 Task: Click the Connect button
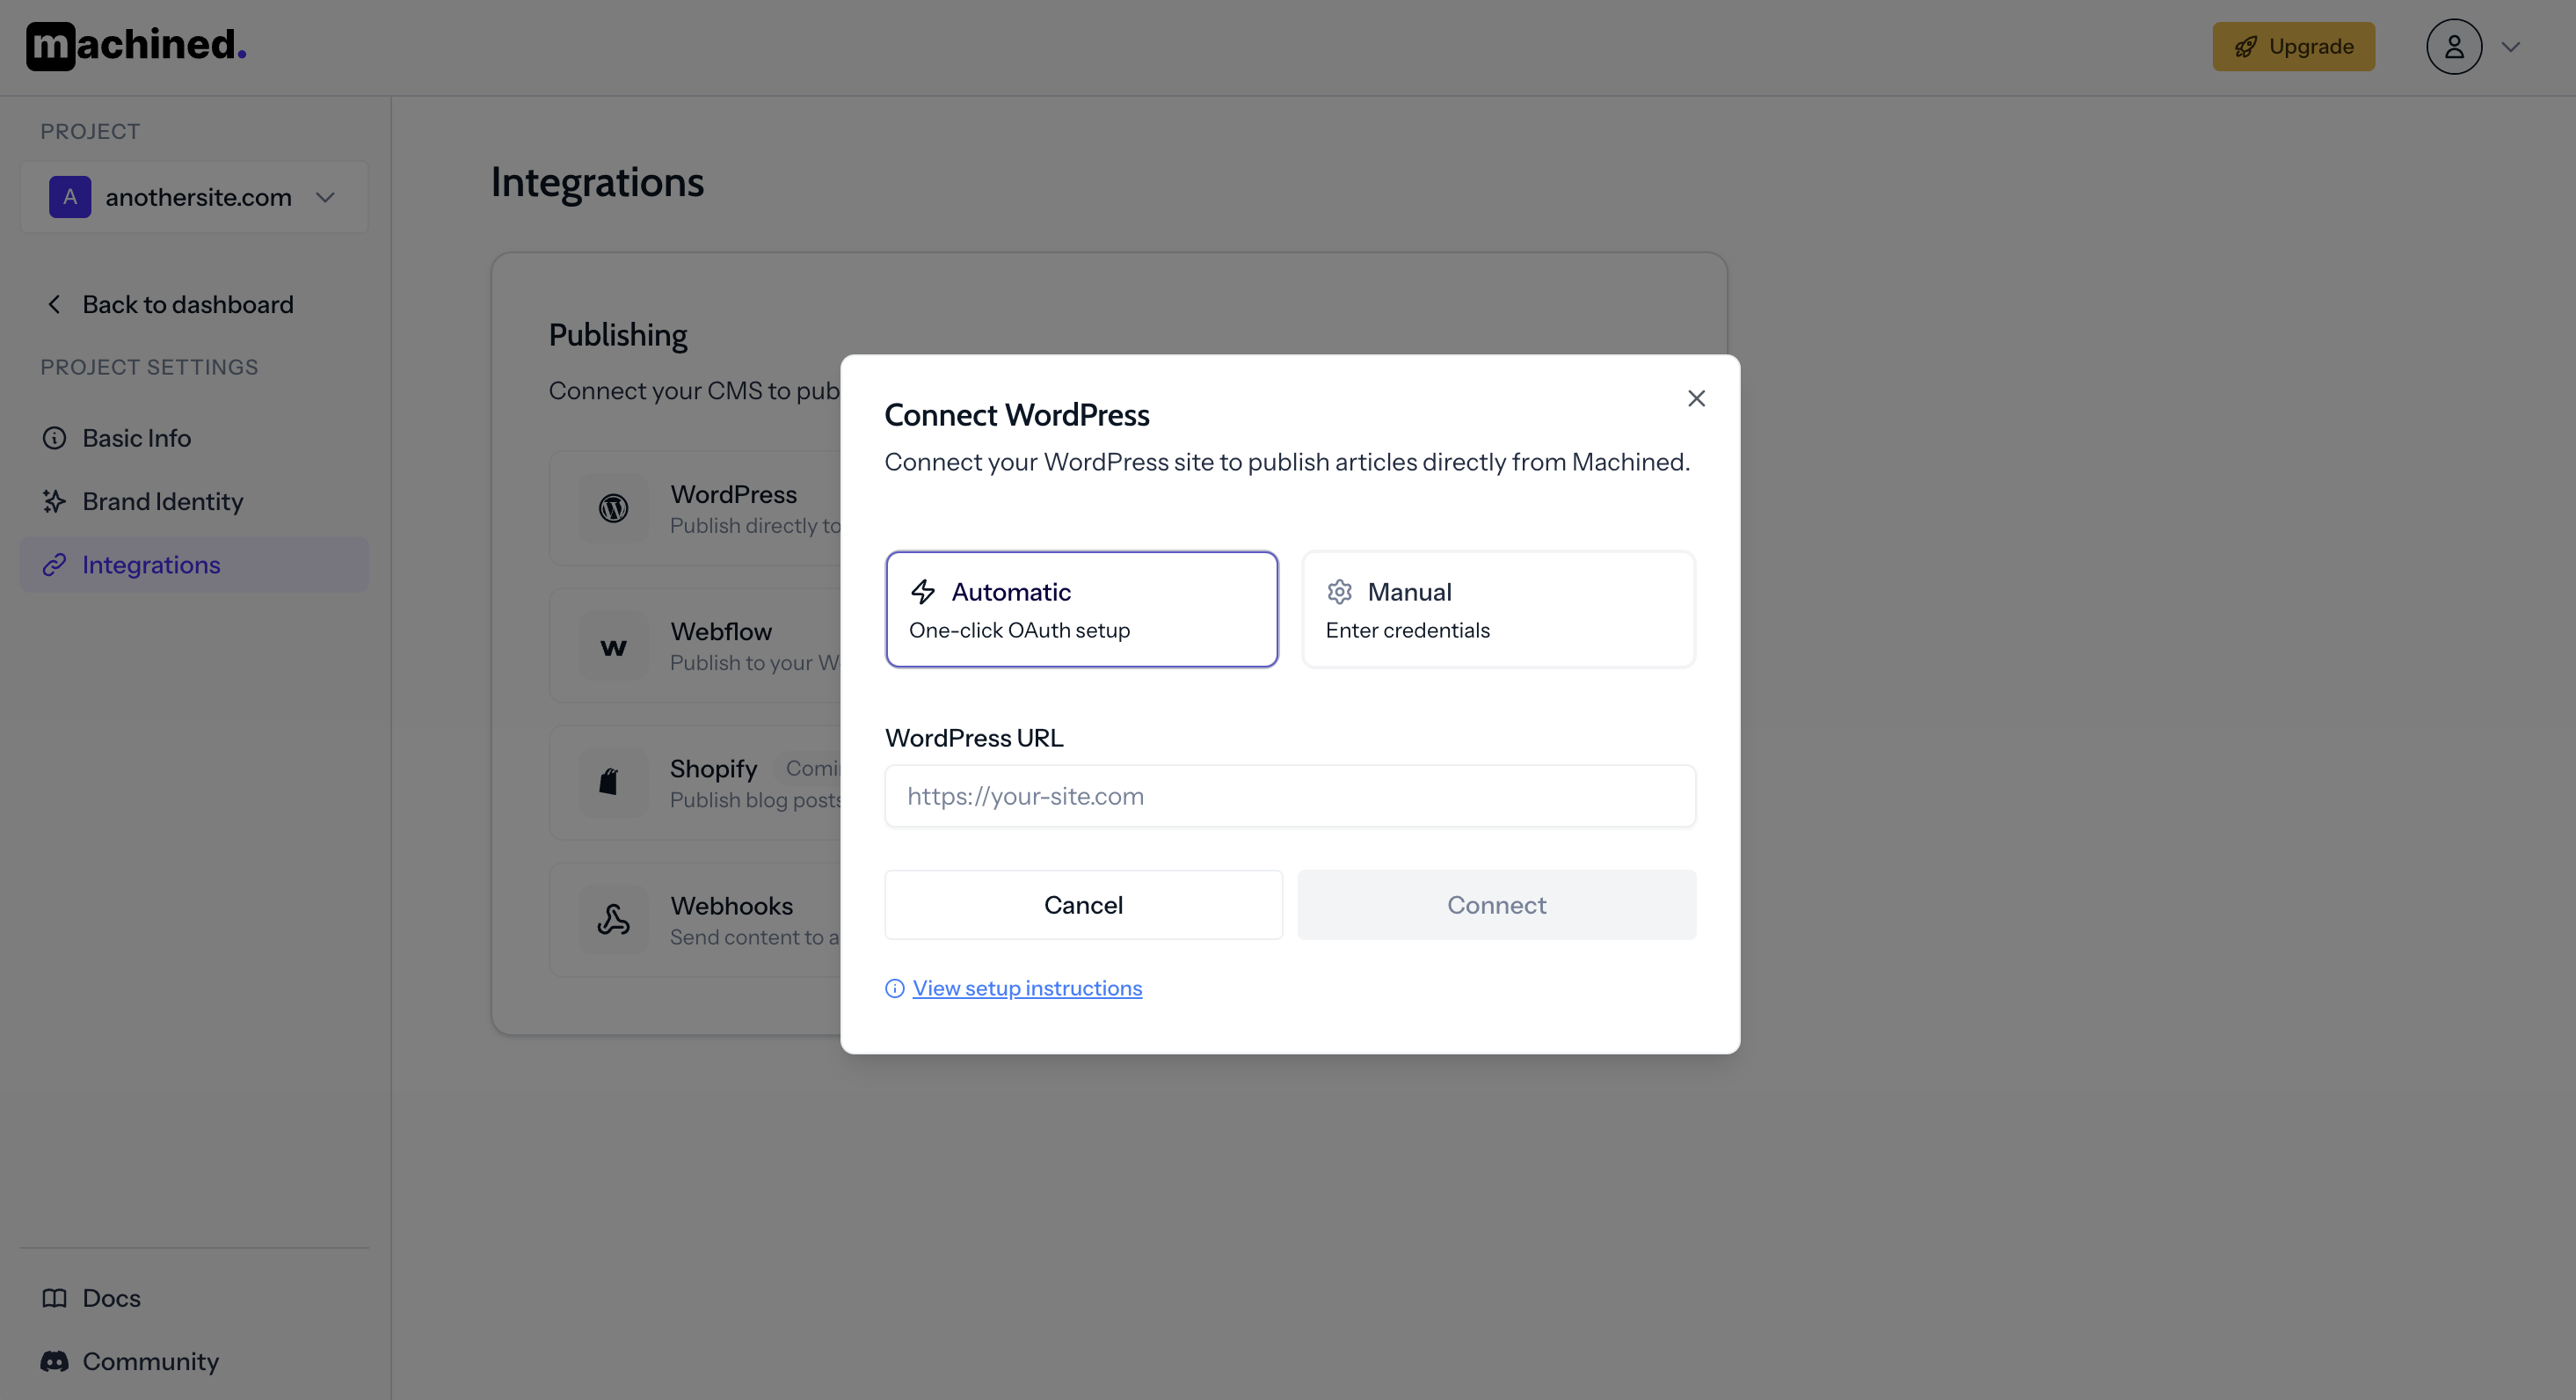tap(1496, 905)
